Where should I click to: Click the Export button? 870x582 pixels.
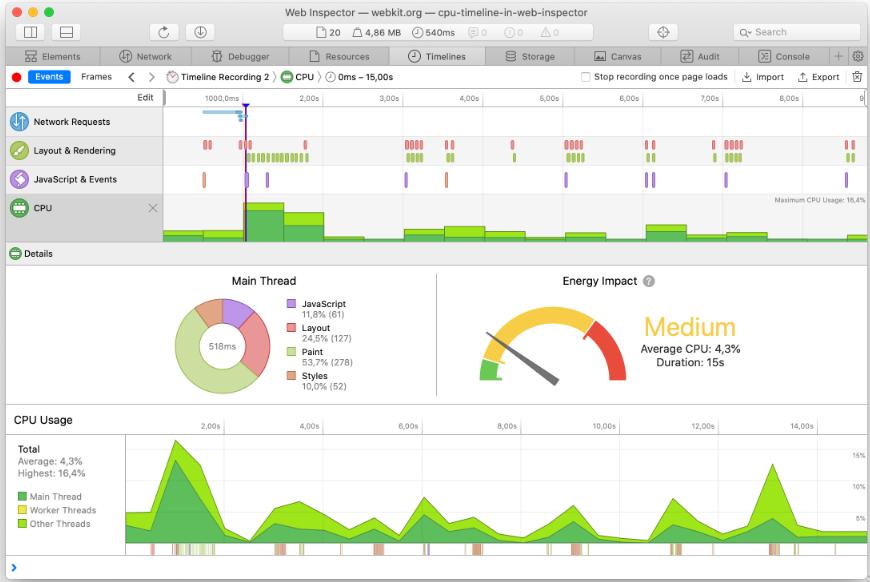coord(818,77)
